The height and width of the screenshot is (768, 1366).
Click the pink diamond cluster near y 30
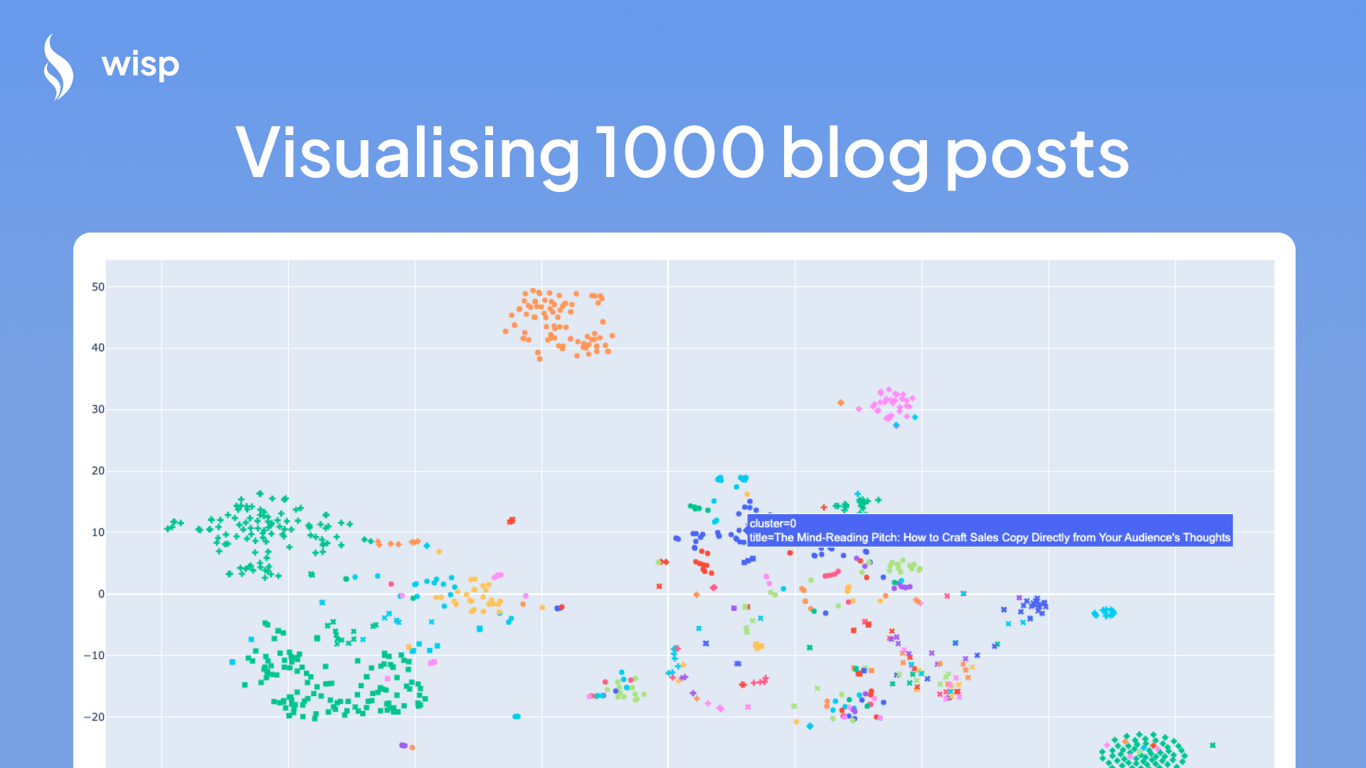[x=892, y=405]
